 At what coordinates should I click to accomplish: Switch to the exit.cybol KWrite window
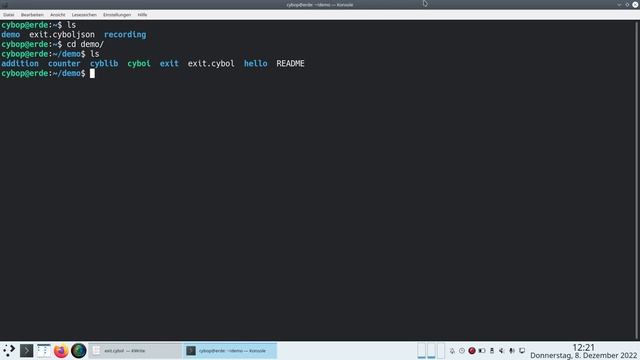(x=135, y=351)
